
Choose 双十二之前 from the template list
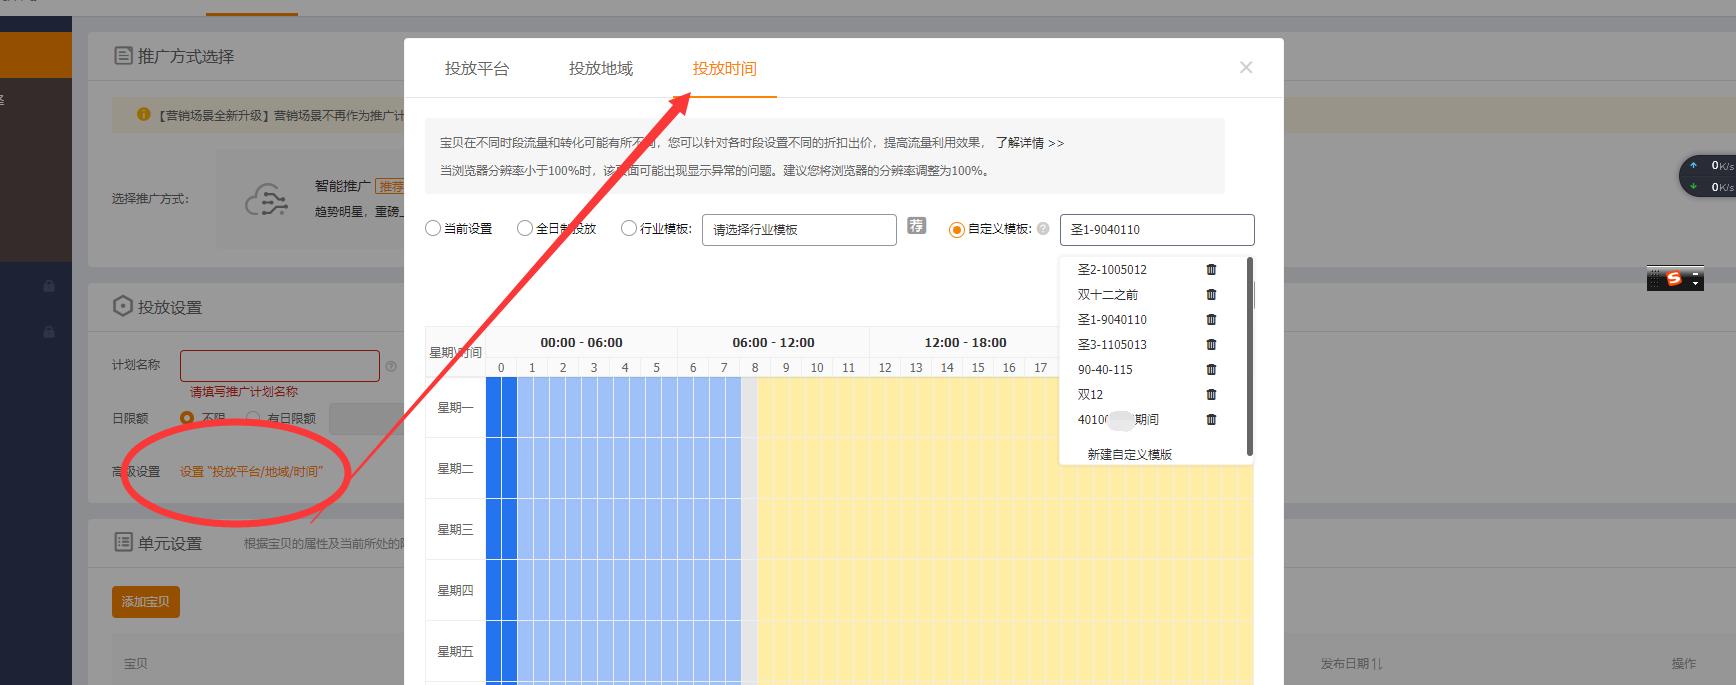(1107, 295)
